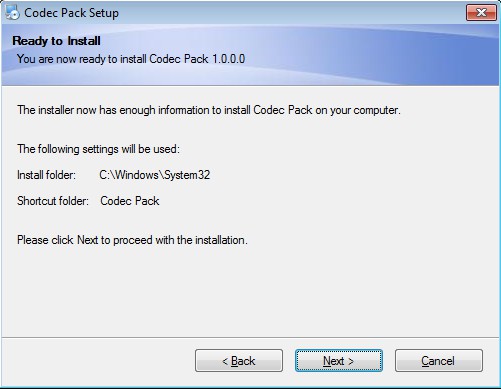Click the "Install folder:" label

click(x=46, y=175)
